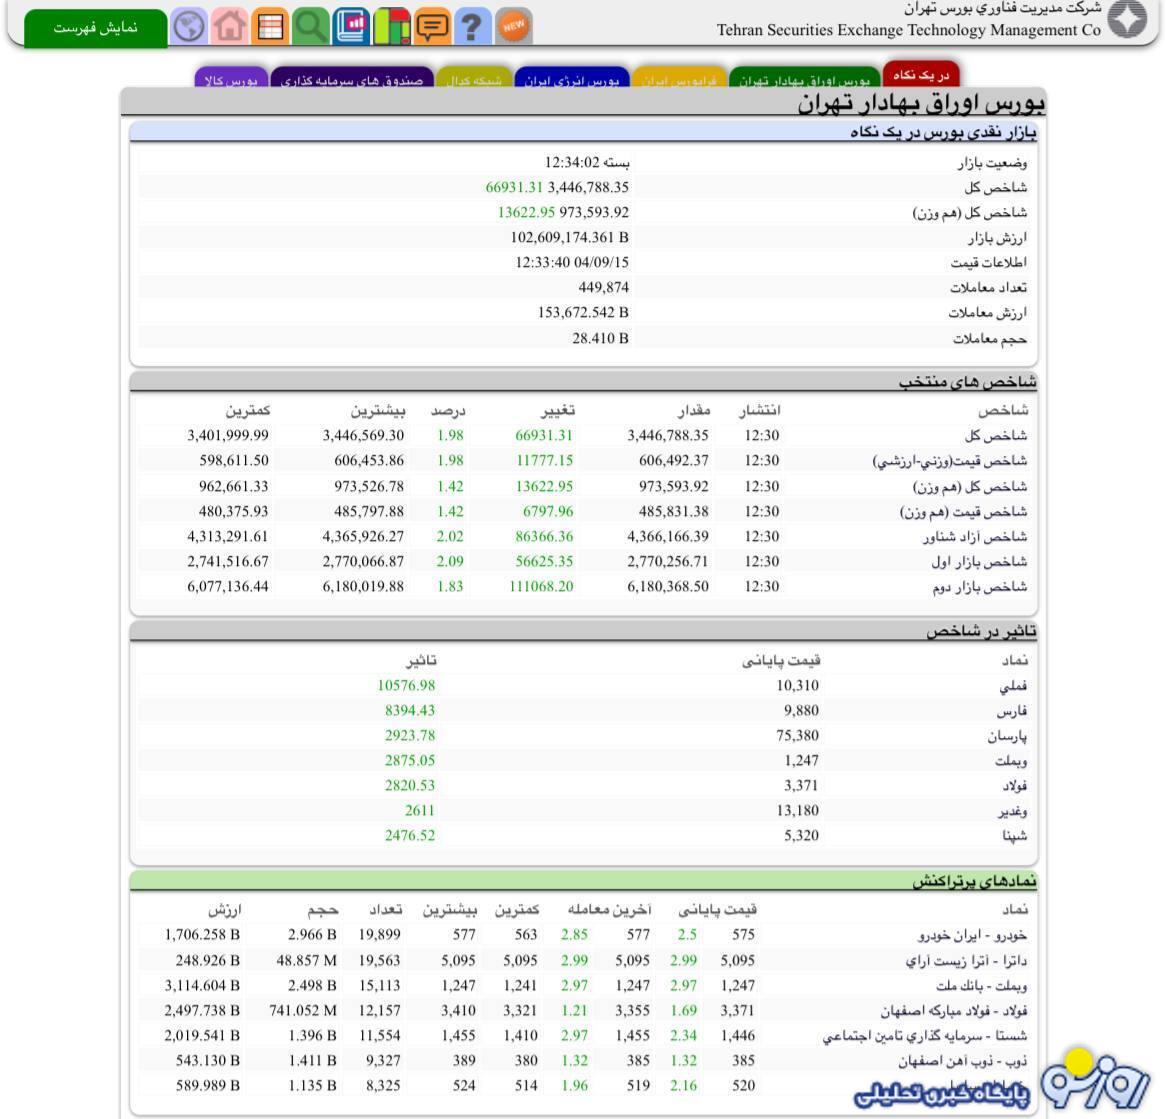Click the orange NEW badge icon

point(514,26)
